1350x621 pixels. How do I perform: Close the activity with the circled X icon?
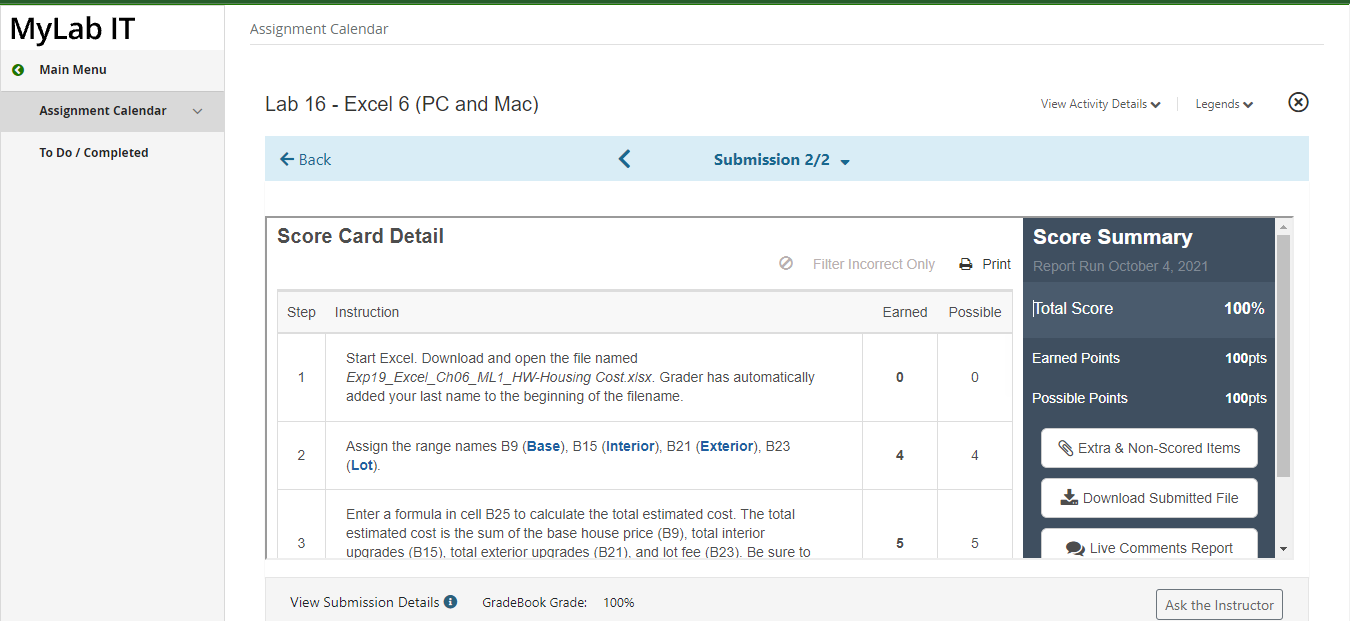(1298, 102)
